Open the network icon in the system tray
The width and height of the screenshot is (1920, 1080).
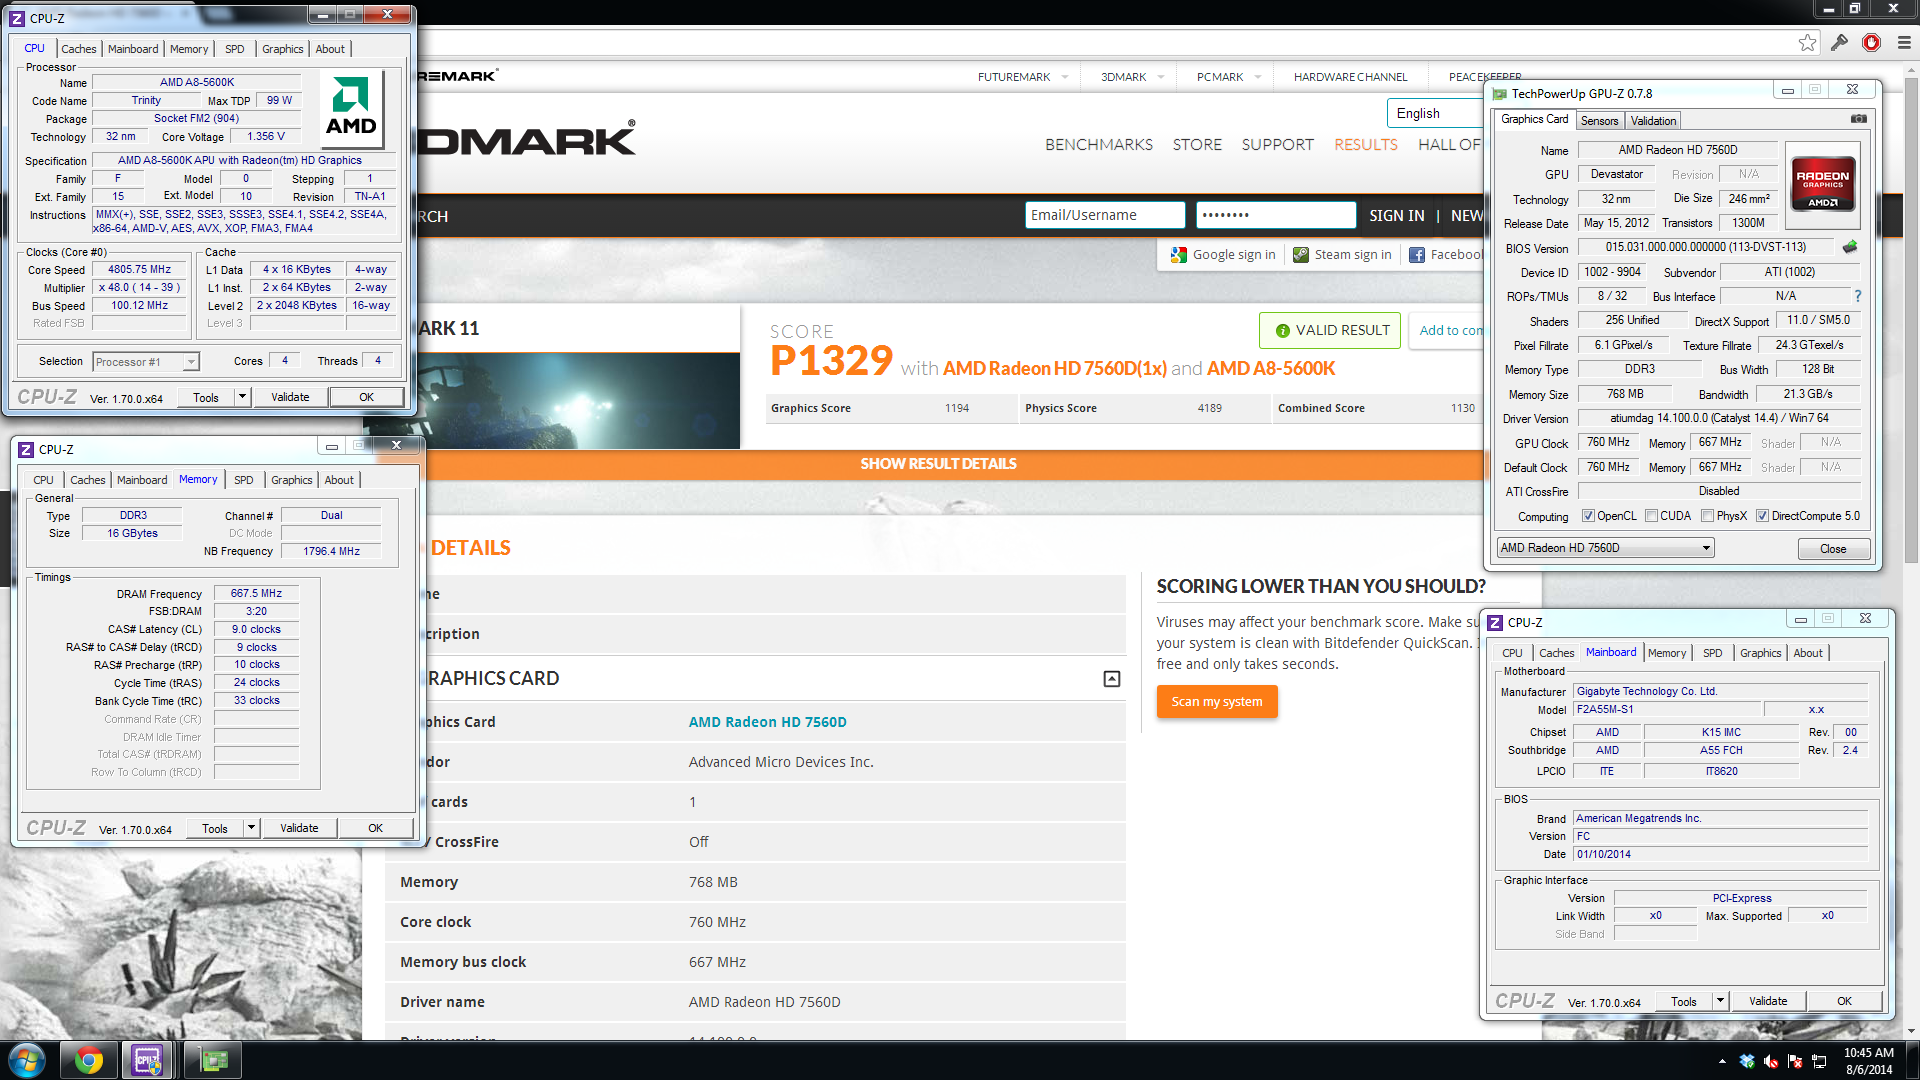click(1819, 1061)
